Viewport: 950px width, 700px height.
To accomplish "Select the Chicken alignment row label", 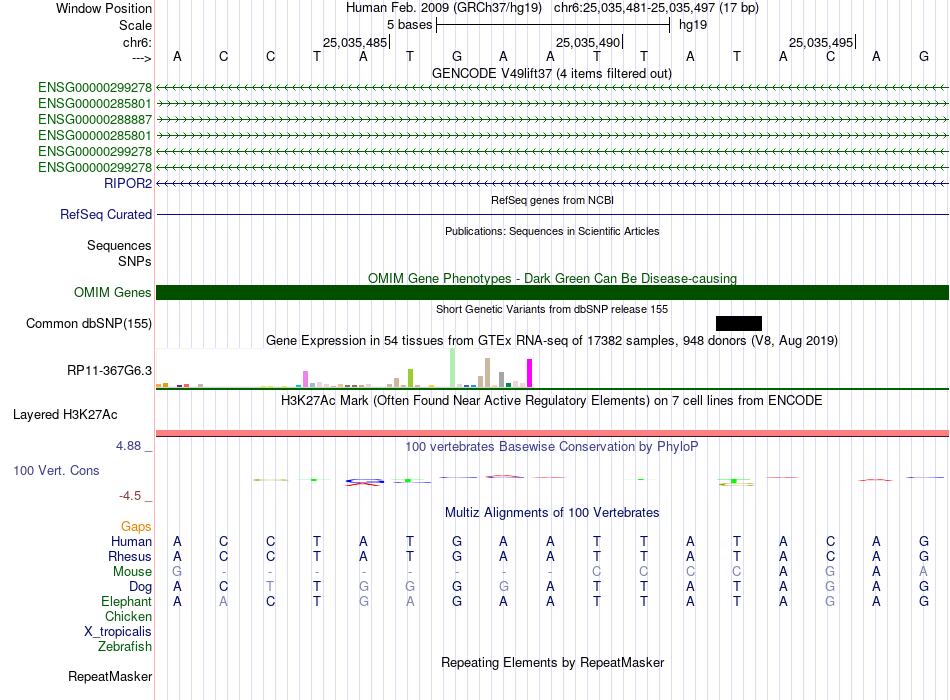I will pos(128,616).
